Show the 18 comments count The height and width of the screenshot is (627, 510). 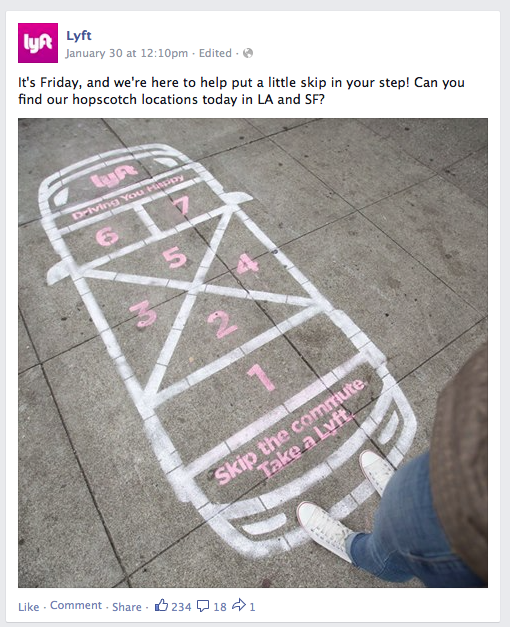pyautogui.click(x=220, y=607)
